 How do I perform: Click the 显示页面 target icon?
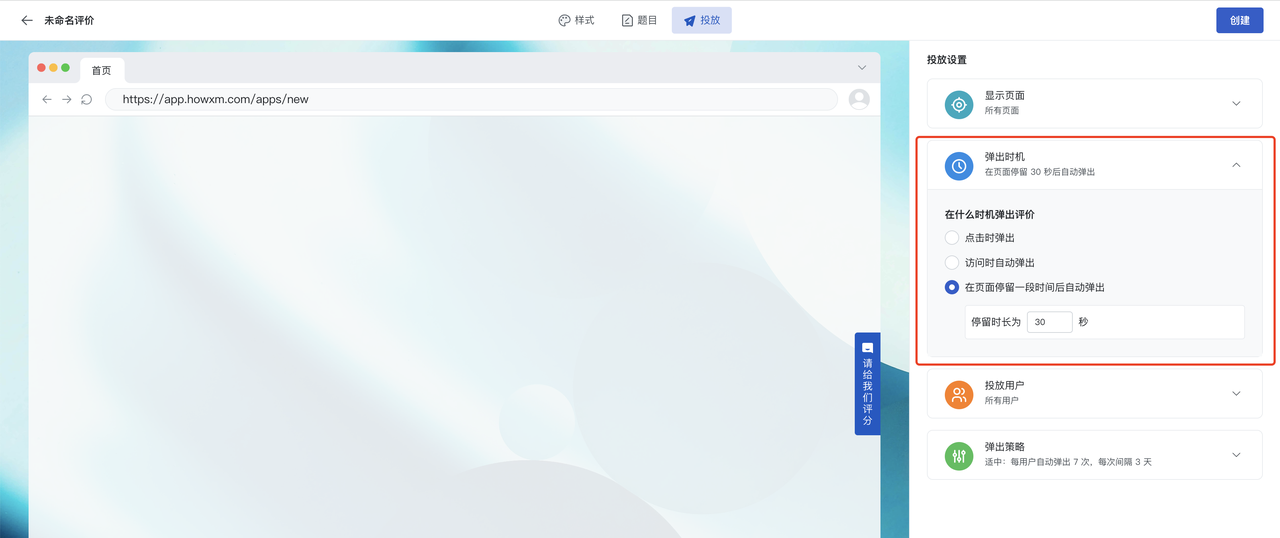click(x=959, y=104)
